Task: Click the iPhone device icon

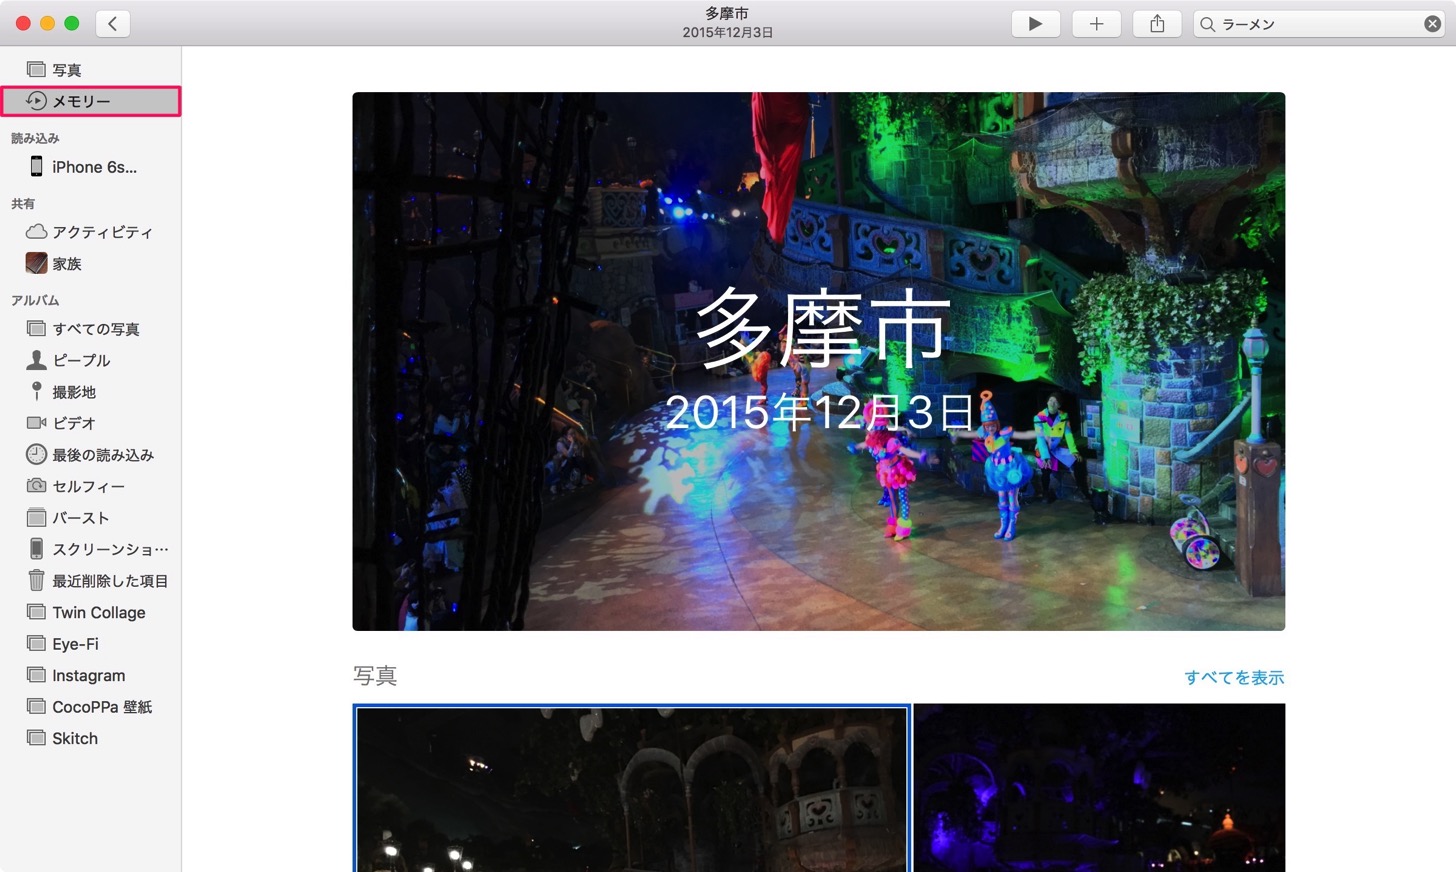Action: click(36, 167)
